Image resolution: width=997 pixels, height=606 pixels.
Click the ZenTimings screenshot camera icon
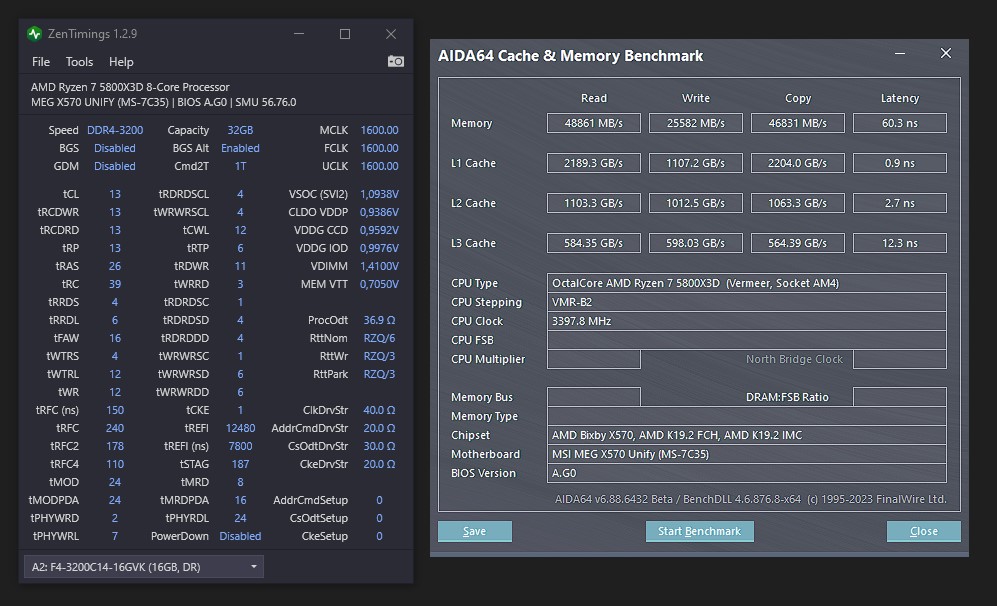coord(395,61)
